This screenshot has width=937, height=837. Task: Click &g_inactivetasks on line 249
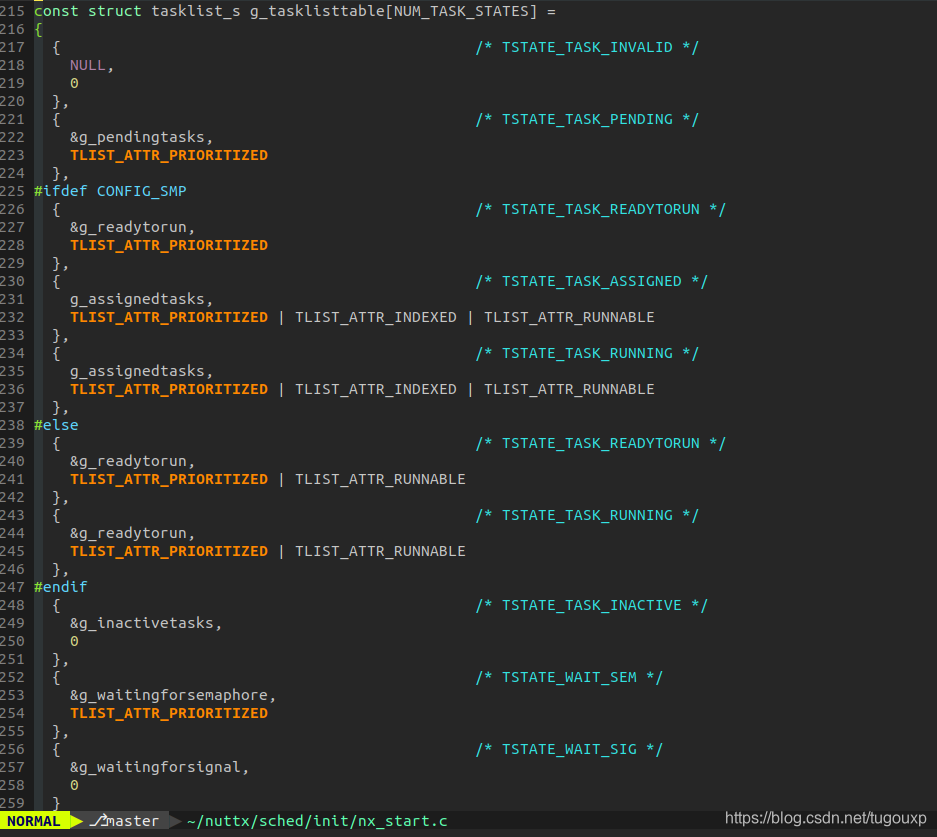point(142,623)
